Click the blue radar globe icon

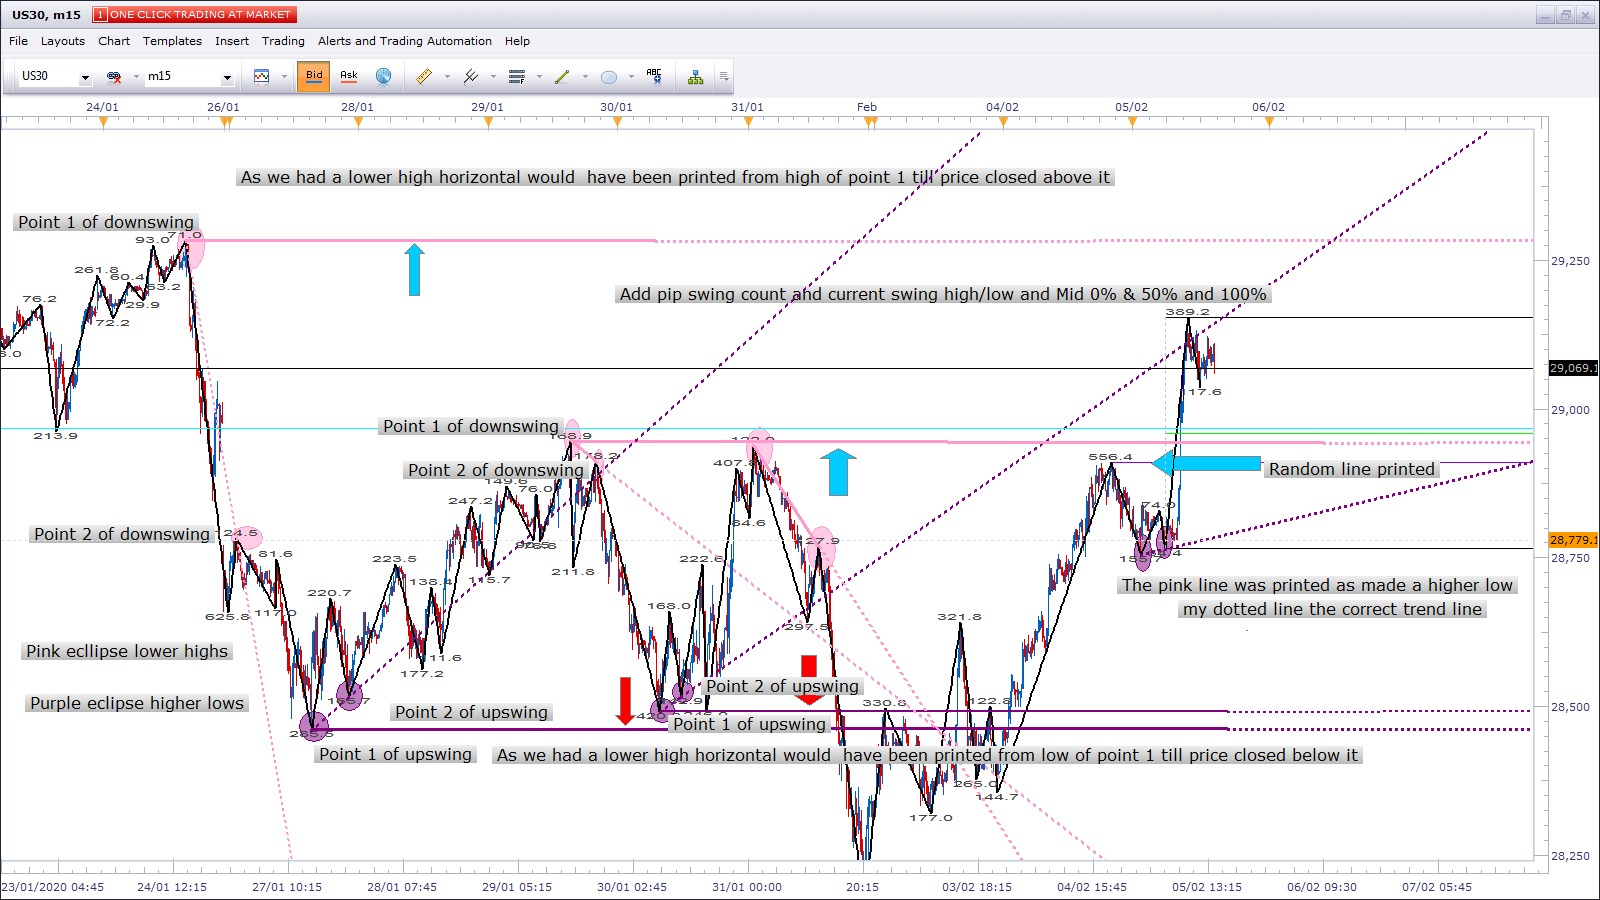click(383, 76)
